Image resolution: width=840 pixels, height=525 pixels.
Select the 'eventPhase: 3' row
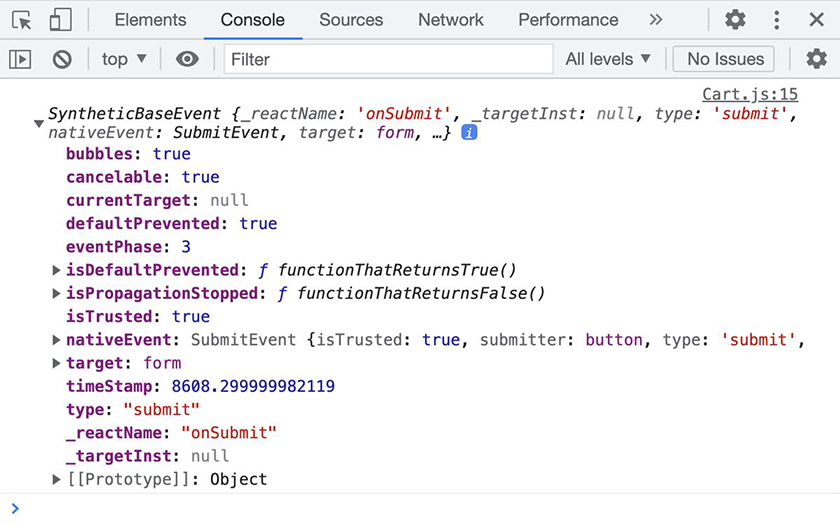pyautogui.click(x=128, y=247)
